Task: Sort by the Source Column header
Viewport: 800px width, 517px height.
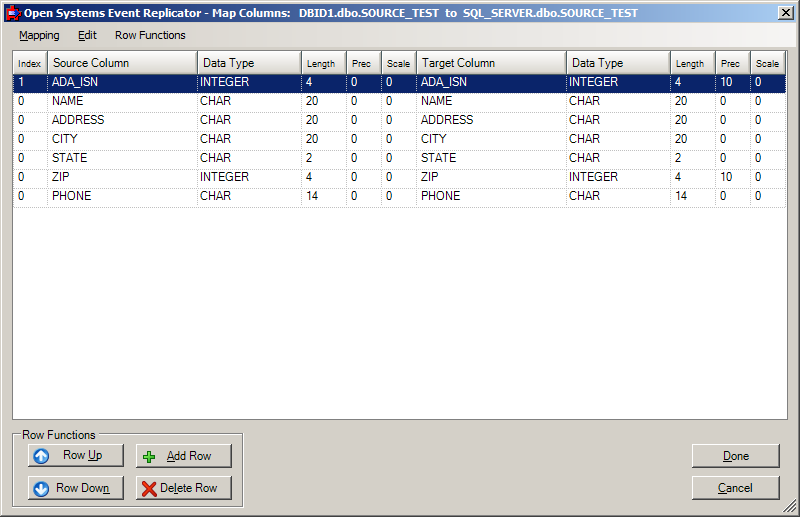Action: pyautogui.click(x=121, y=63)
